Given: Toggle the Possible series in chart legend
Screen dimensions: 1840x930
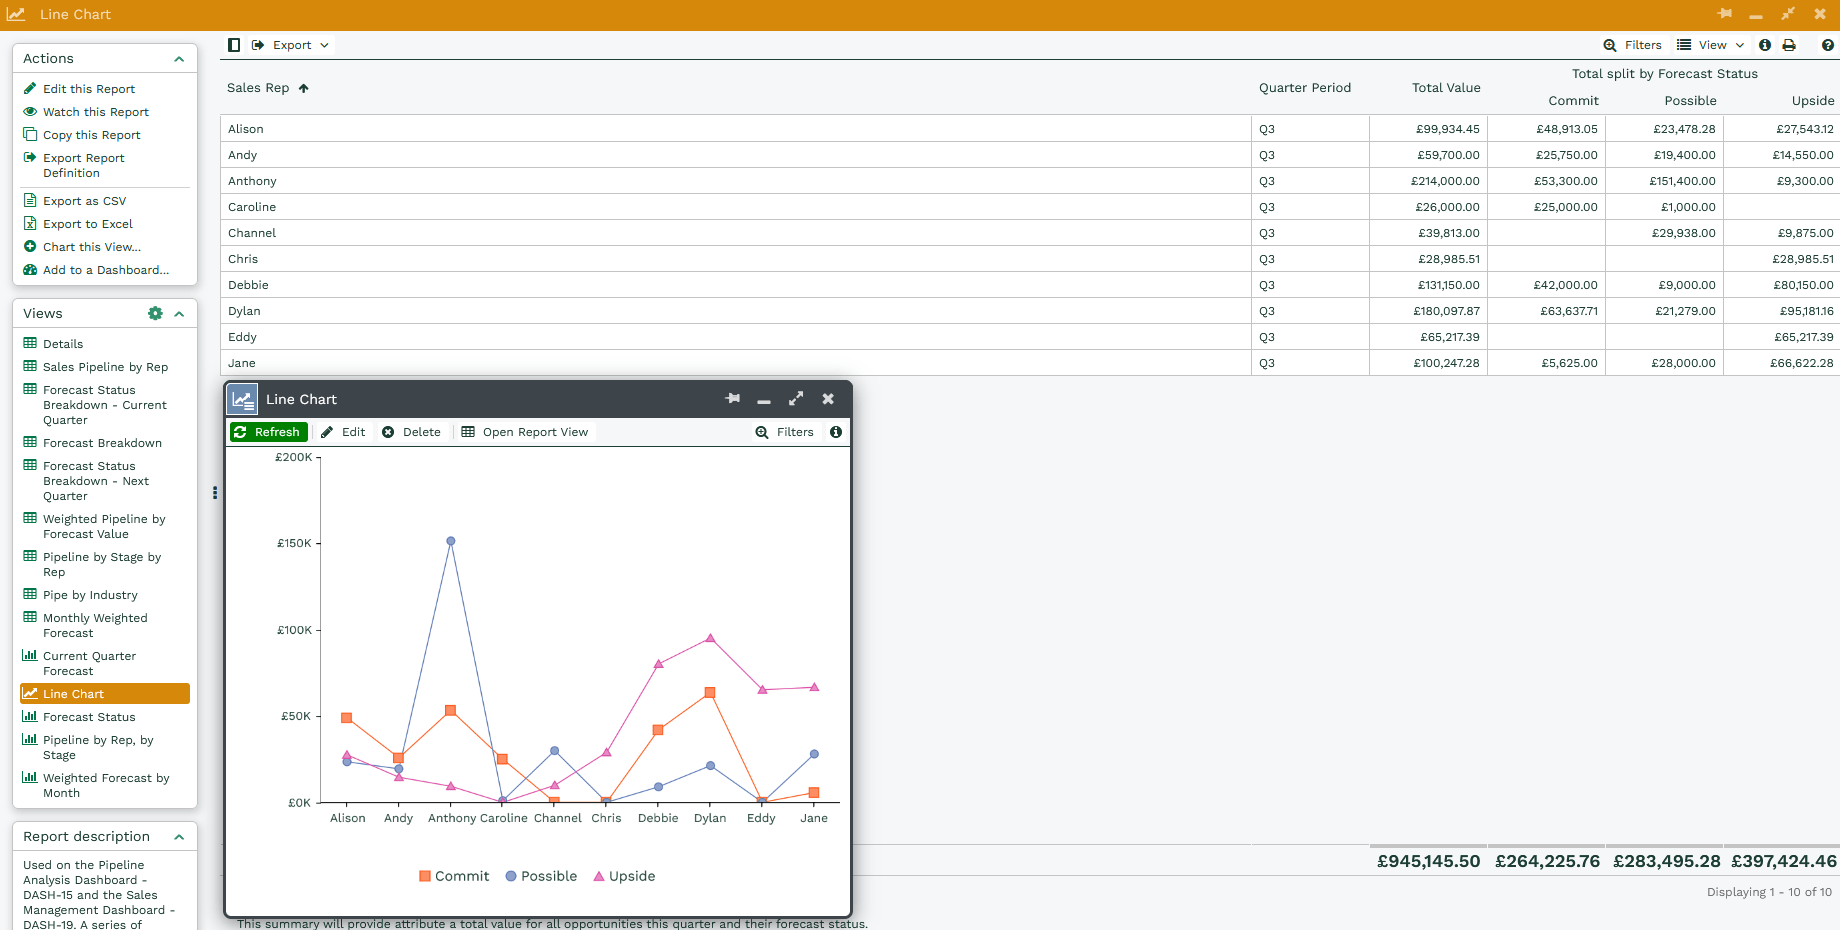Looking at the screenshot, I should point(541,876).
